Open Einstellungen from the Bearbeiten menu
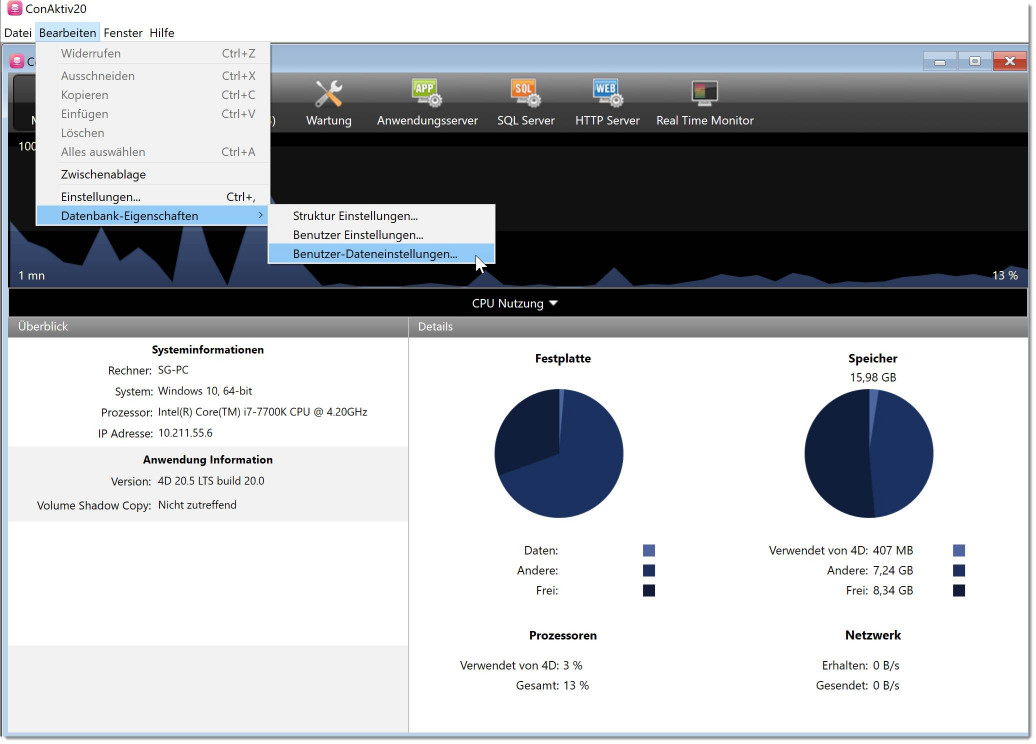The width and height of the screenshot is (1036, 744). click(100, 197)
